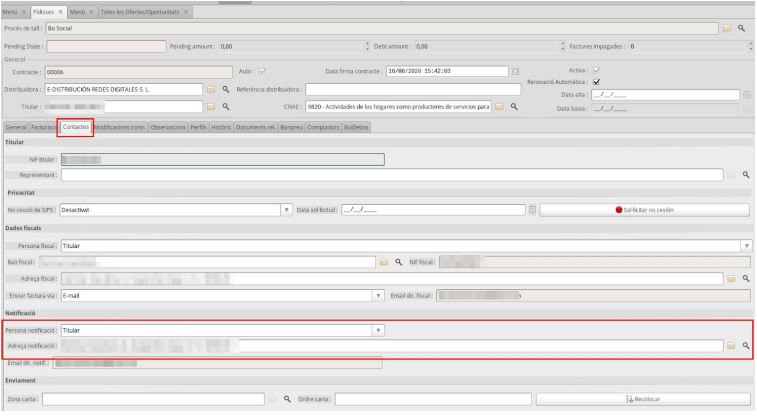The image size is (757, 417).
Task: Adjust Pending amount stepper arrows
Action: pyautogui.click(x=367, y=46)
